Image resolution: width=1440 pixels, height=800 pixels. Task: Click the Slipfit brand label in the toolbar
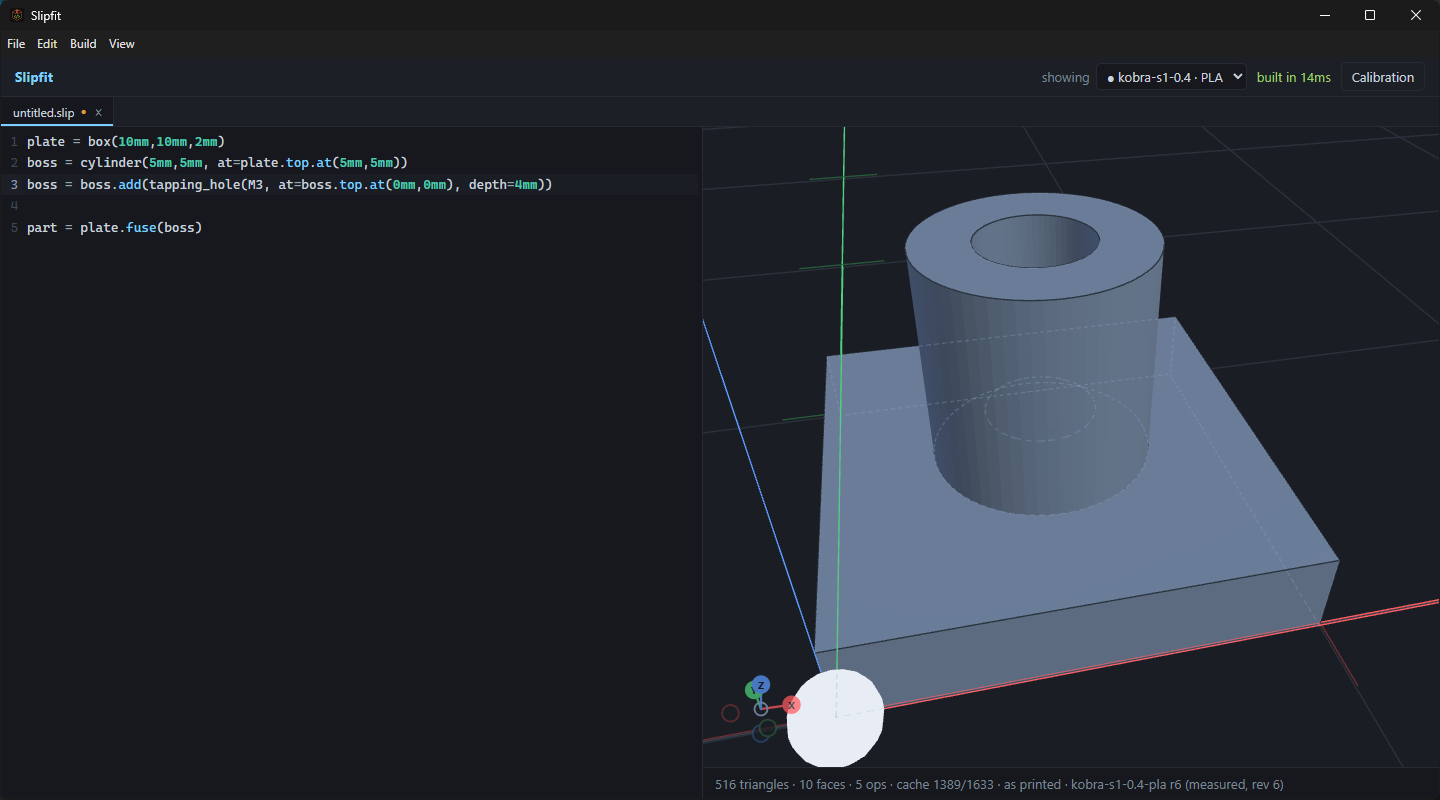point(34,77)
